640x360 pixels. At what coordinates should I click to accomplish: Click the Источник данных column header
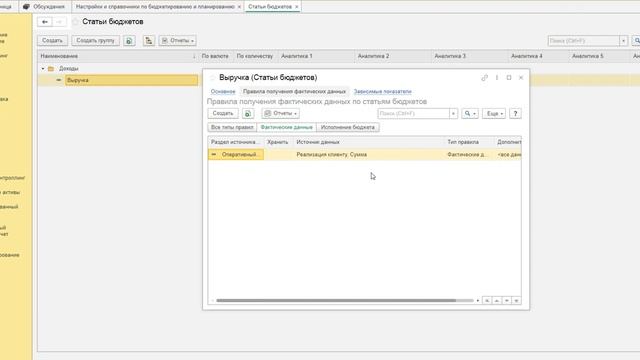369,142
